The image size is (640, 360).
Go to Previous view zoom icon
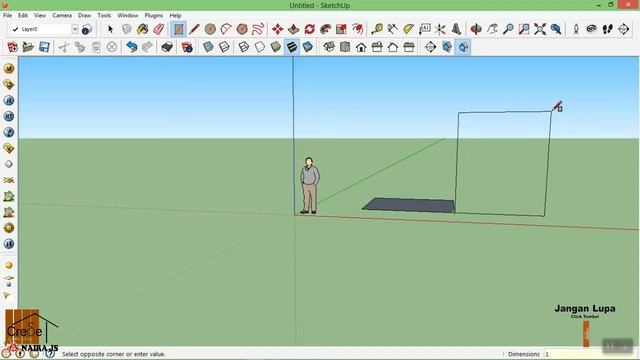[556, 29]
